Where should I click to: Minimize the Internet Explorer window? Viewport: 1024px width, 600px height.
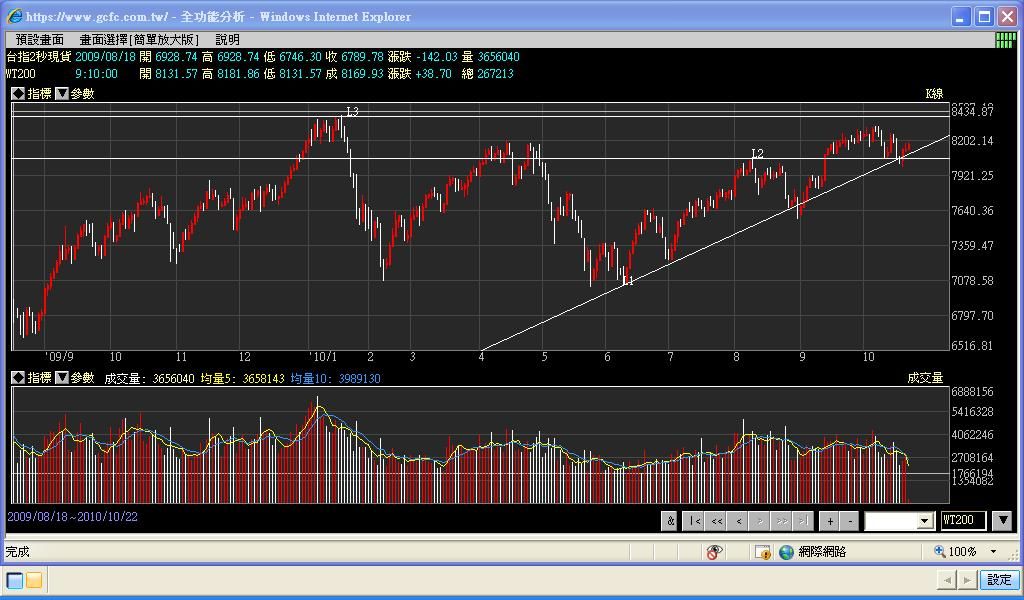pyautogui.click(x=961, y=17)
